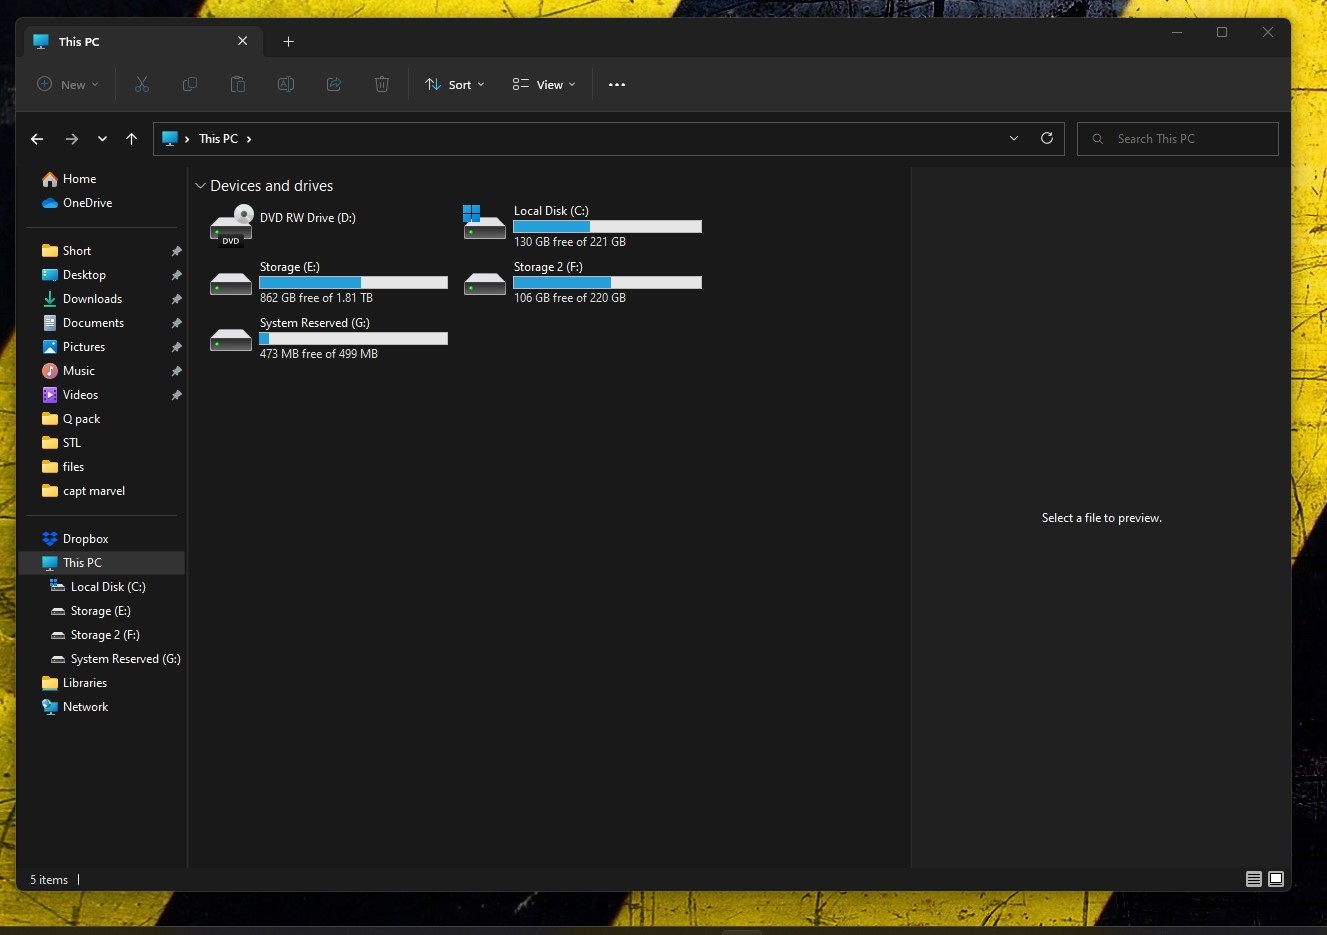Click the Search This PC field
The image size is (1327, 935).
(1177, 139)
